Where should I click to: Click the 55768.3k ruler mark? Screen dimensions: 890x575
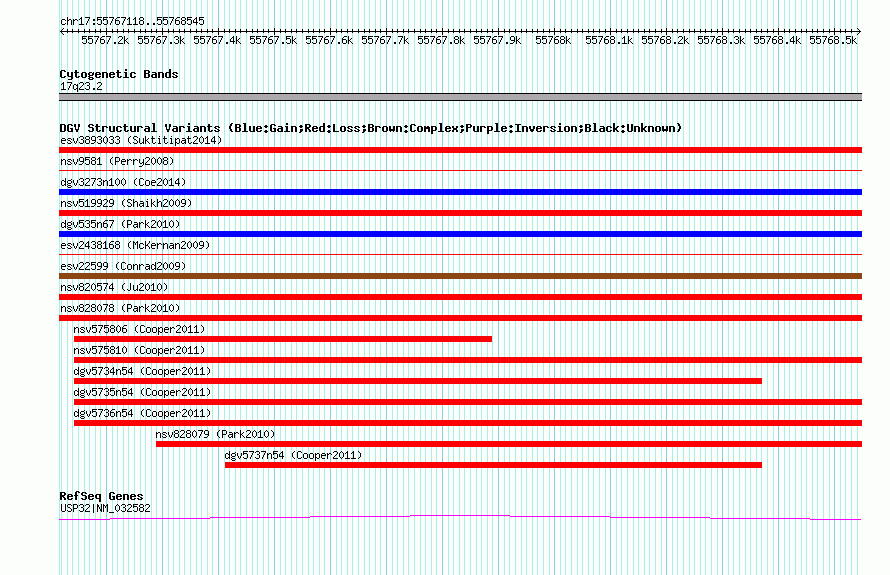pos(721,40)
